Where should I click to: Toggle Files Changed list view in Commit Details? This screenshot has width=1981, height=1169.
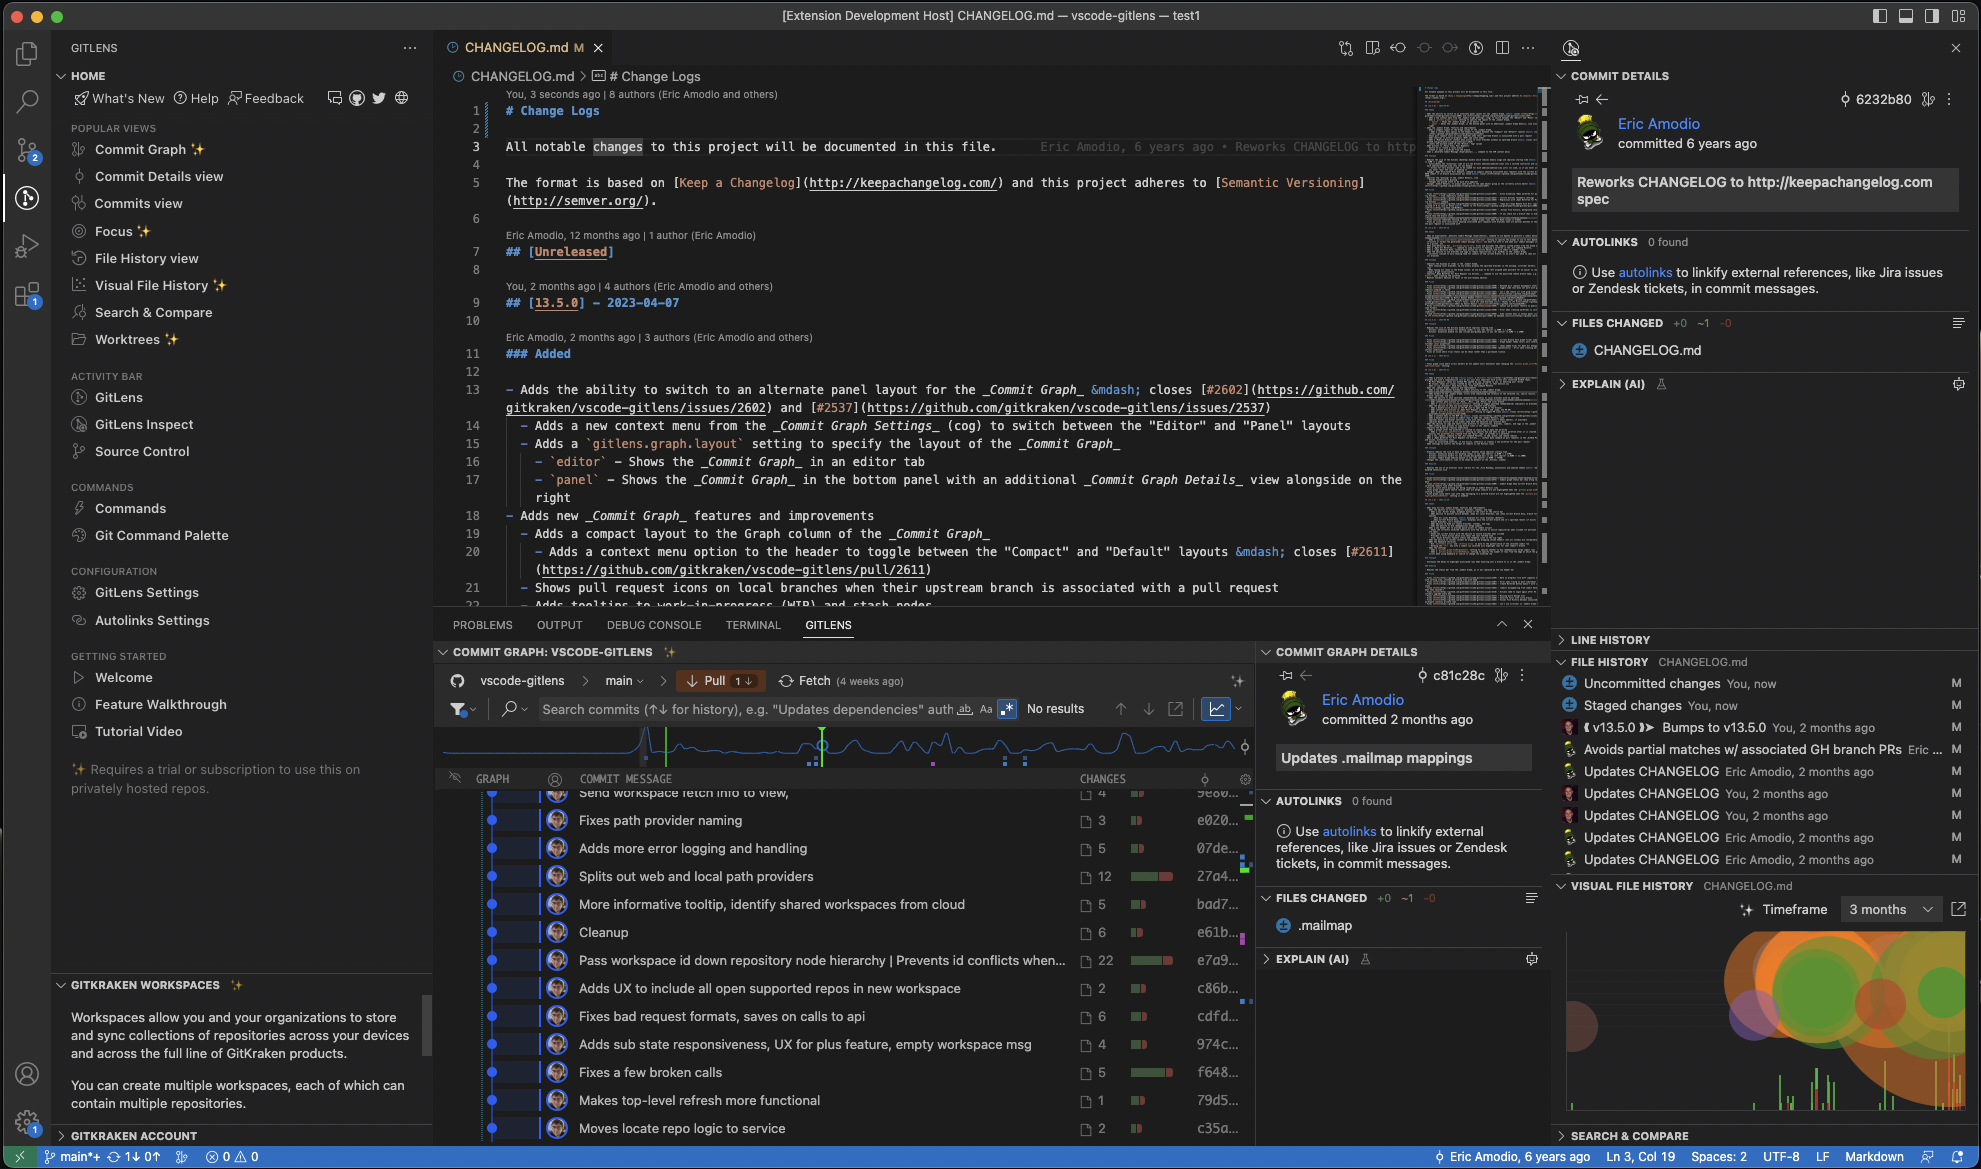[x=1958, y=323]
